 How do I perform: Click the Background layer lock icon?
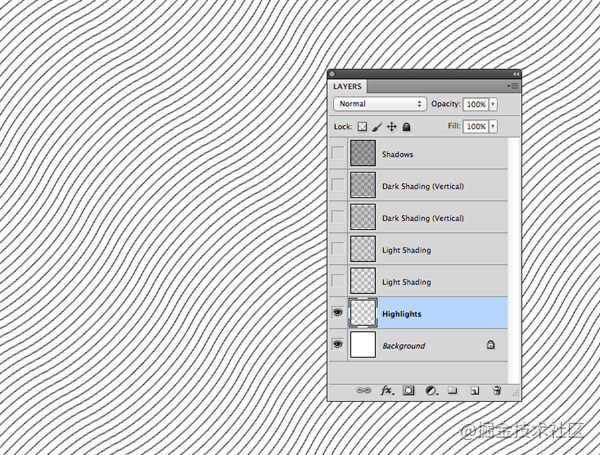click(x=491, y=345)
